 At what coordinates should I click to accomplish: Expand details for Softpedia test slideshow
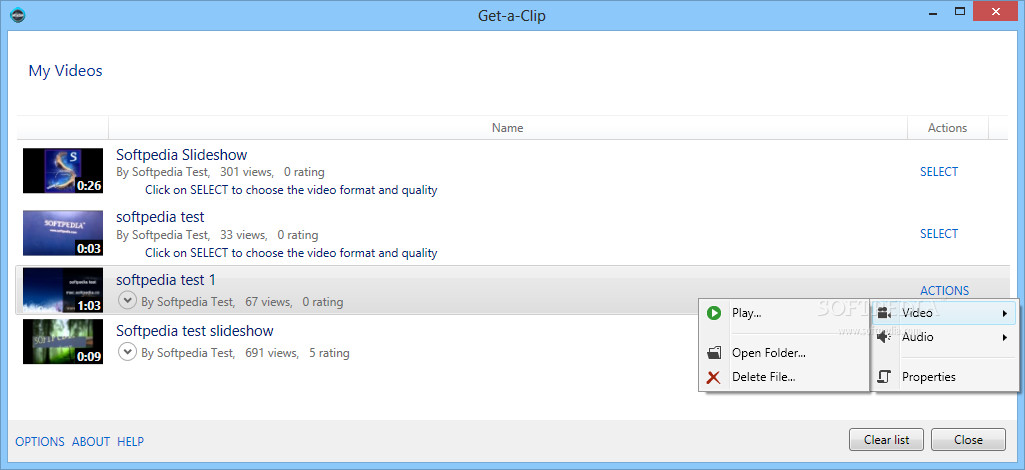point(127,352)
